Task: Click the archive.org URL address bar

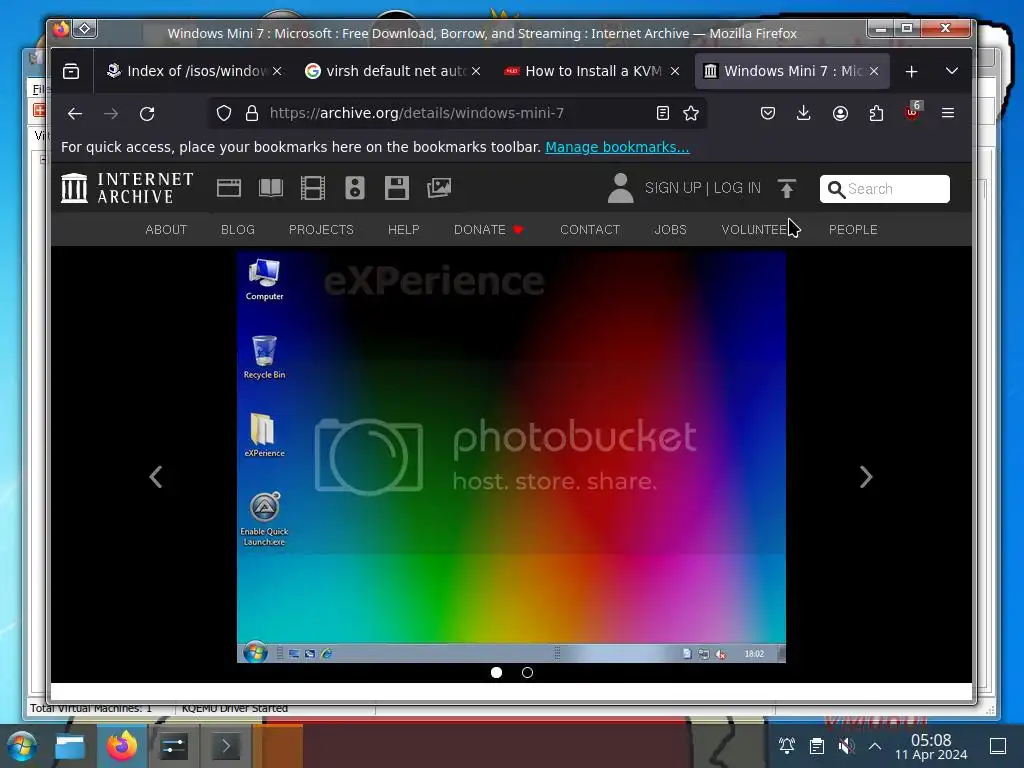Action: (x=457, y=113)
